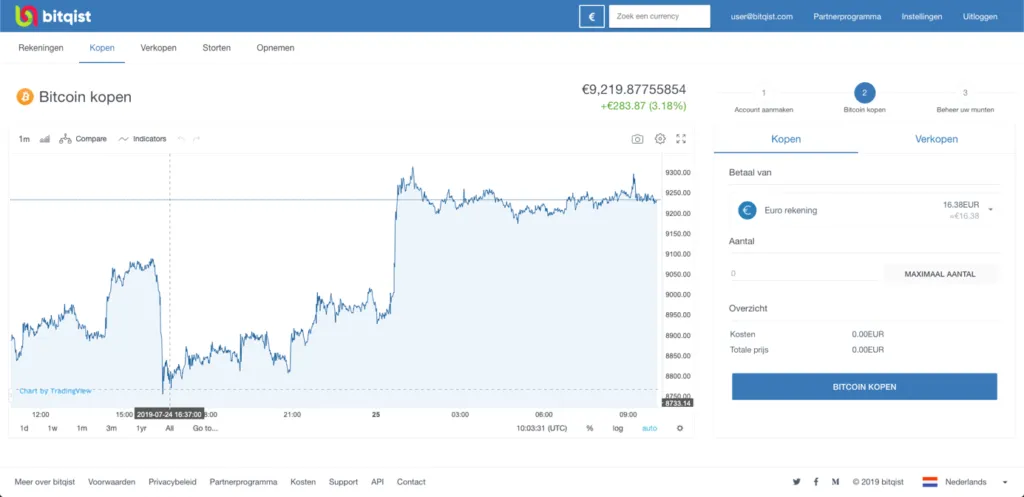Image resolution: width=1024 pixels, height=497 pixels.
Task: Set chart range to 3m
Action: tap(112, 428)
